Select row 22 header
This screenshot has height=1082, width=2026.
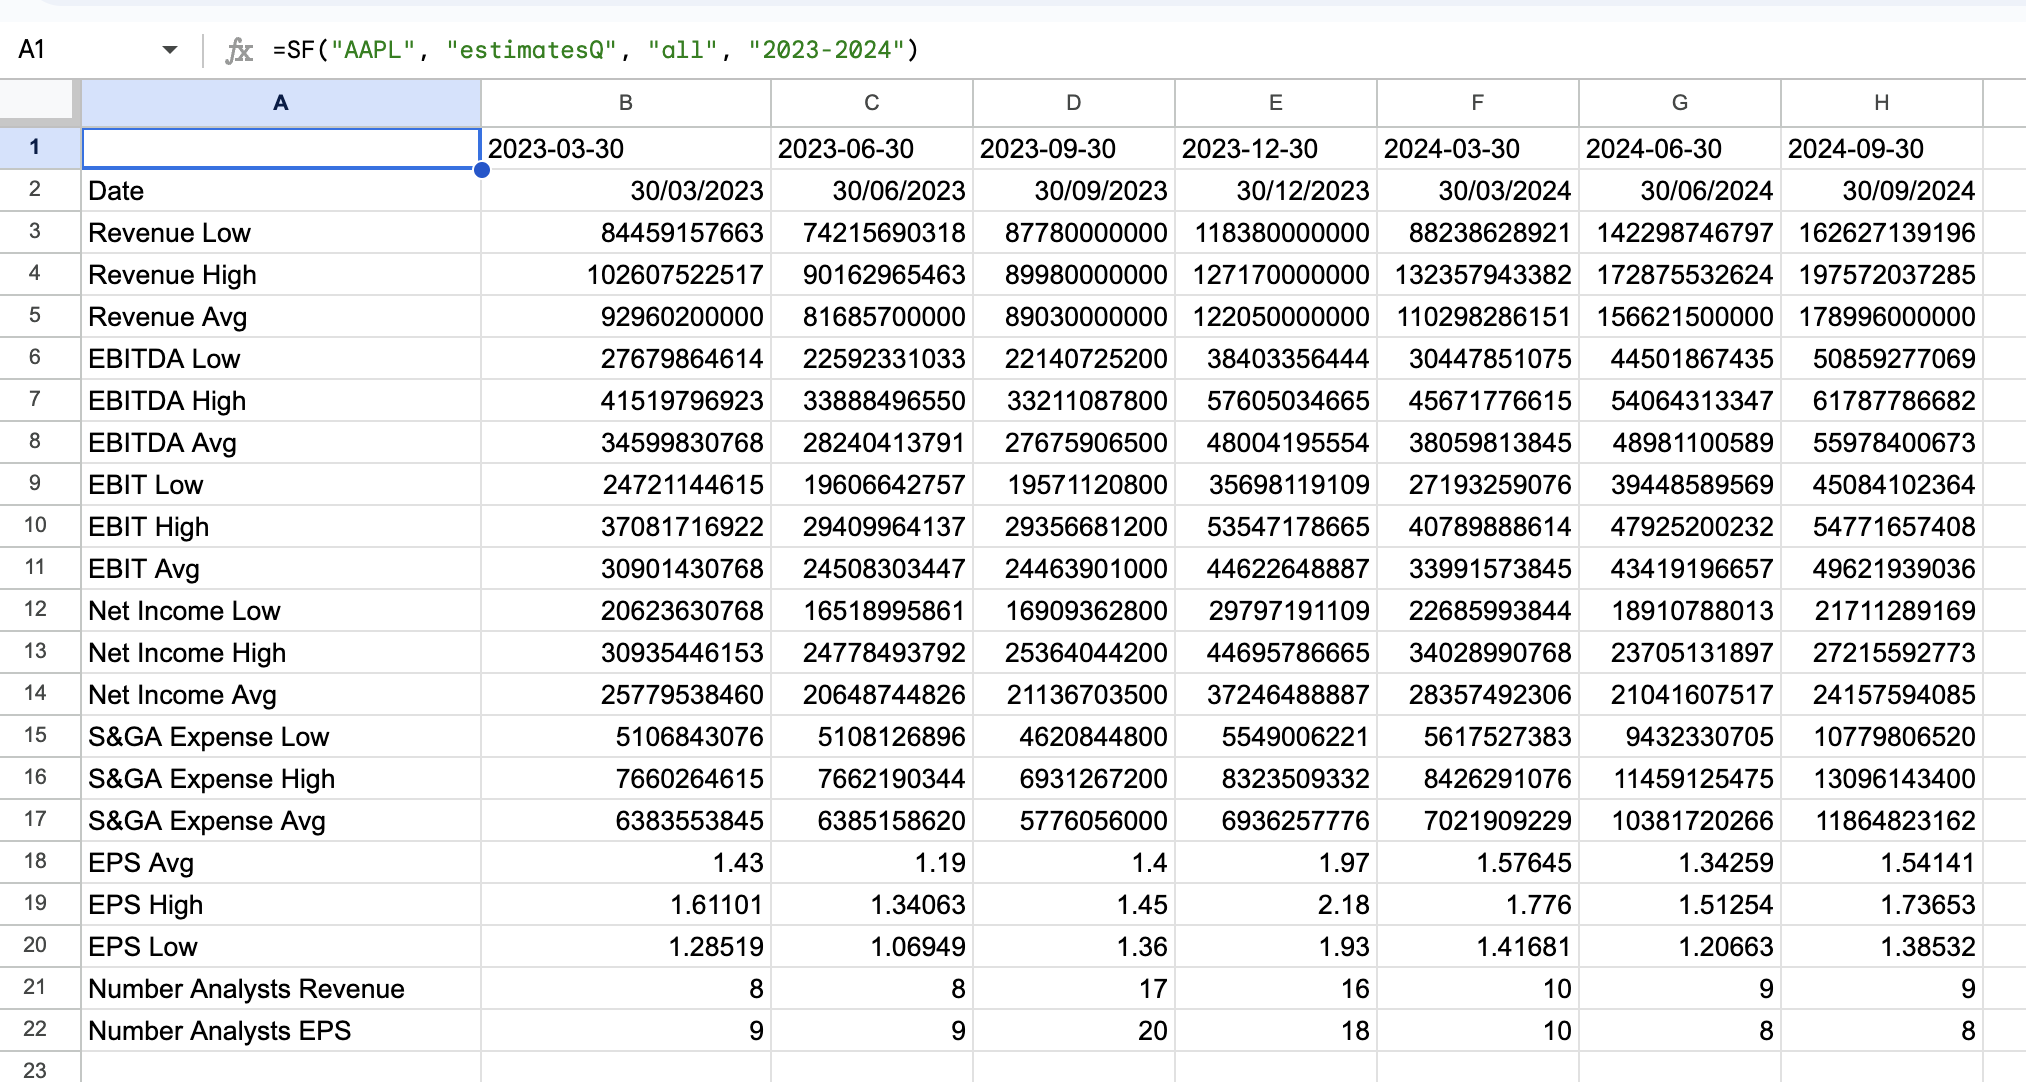pos(40,1030)
